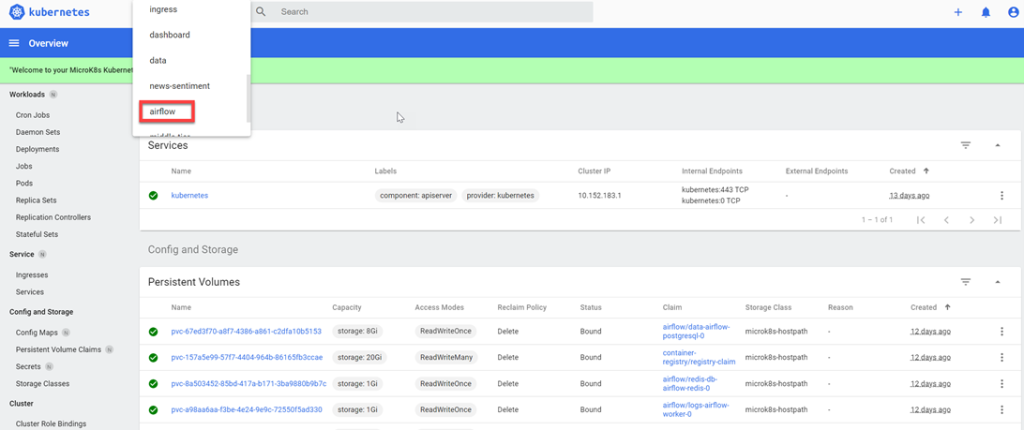Image resolution: width=1024 pixels, height=430 pixels.
Task: Go to next page of Services
Action: pyautogui.click(x=972, y=219)
